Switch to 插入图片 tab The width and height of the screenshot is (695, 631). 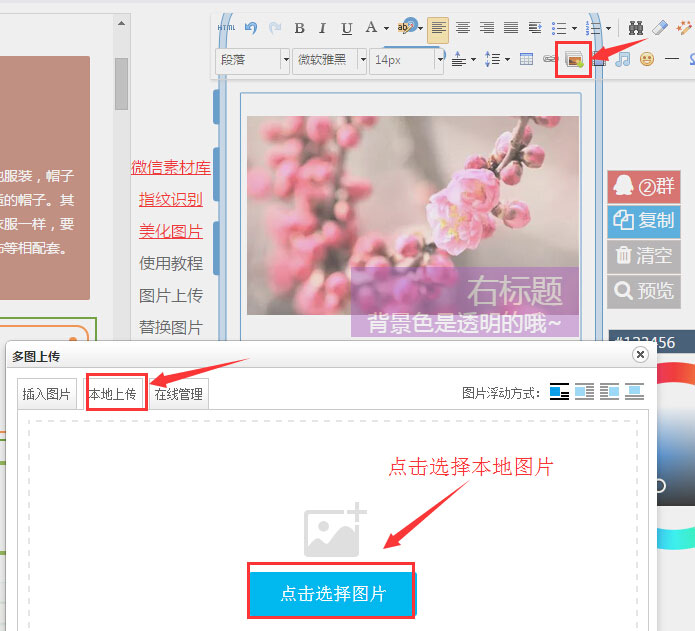point(47,394)
